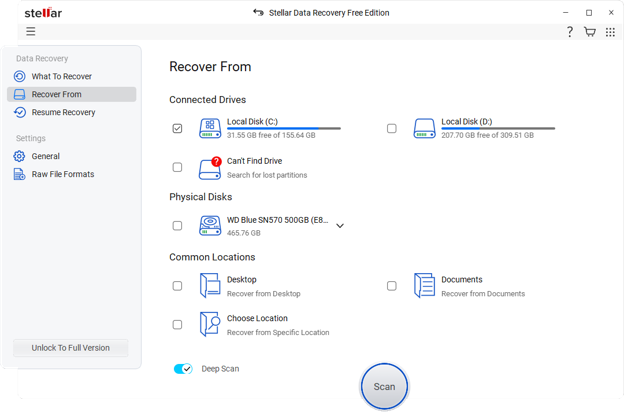This screenshot has height=412, width=624.
Task: Click the Can't Find Drive icon
Action: coord(210,168)
